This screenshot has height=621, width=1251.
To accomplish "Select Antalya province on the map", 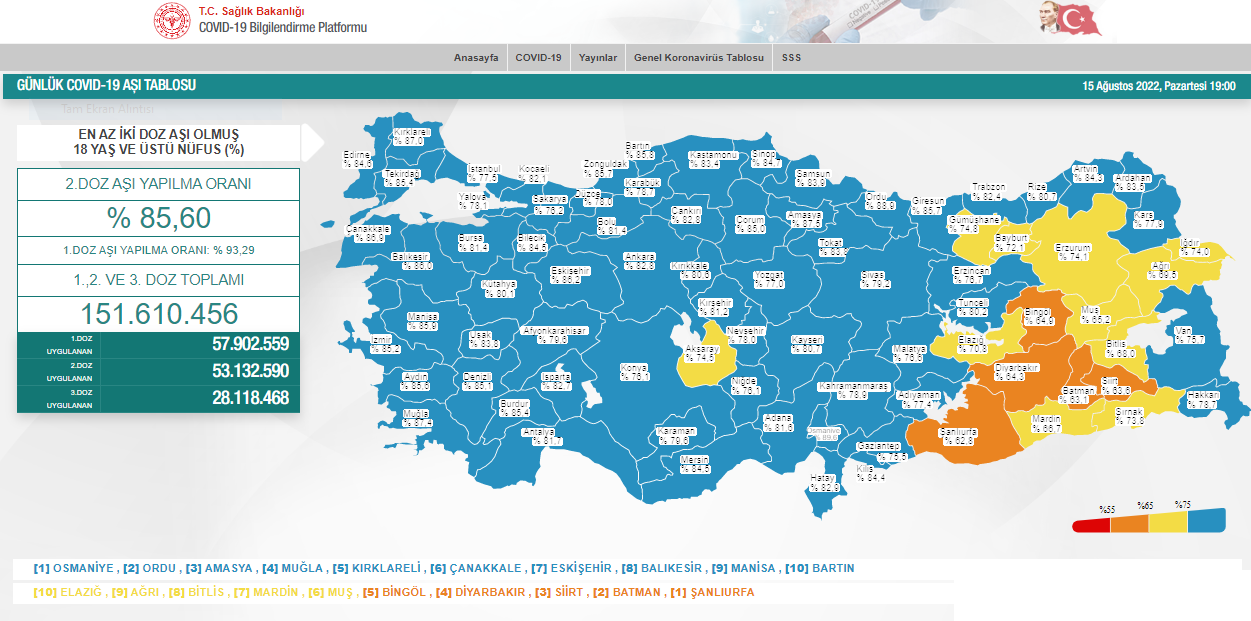I will click(542, 436).
